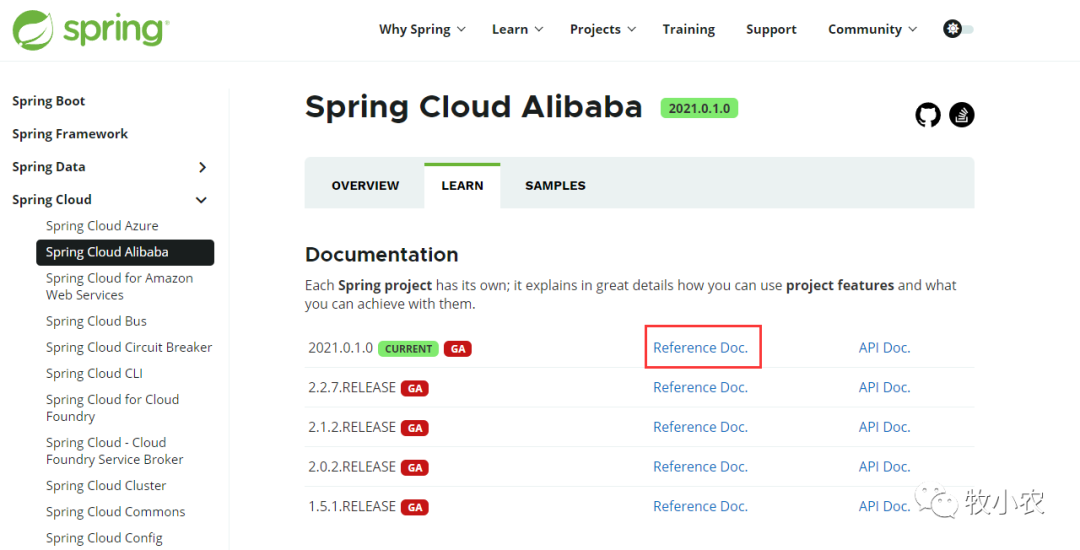Open Spring Cloud - Cloud Foundry Service Broker
This screenshot has width=1080, height=550.
pyautogui.click(x=114, y=451)
